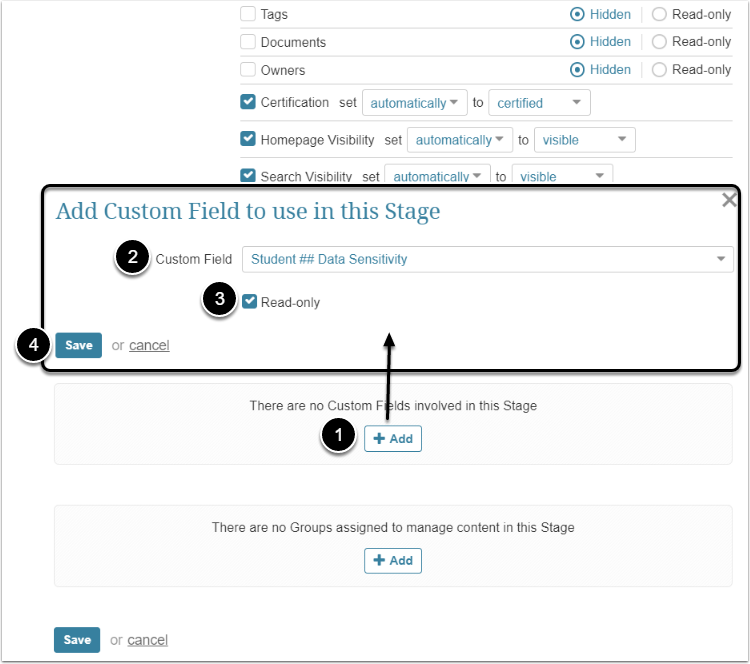750x664 pixels.
Task: Select Read-only radio for Tags
Action: point(659,15)
